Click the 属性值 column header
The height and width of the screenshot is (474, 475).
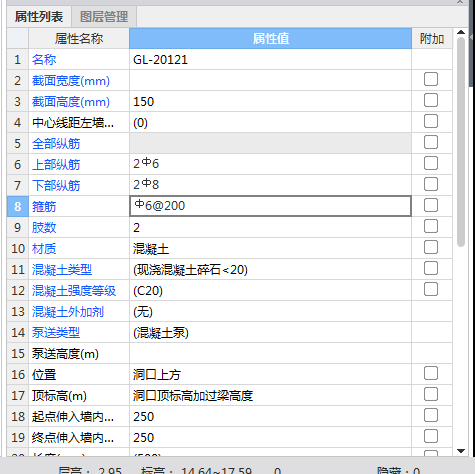270,39
